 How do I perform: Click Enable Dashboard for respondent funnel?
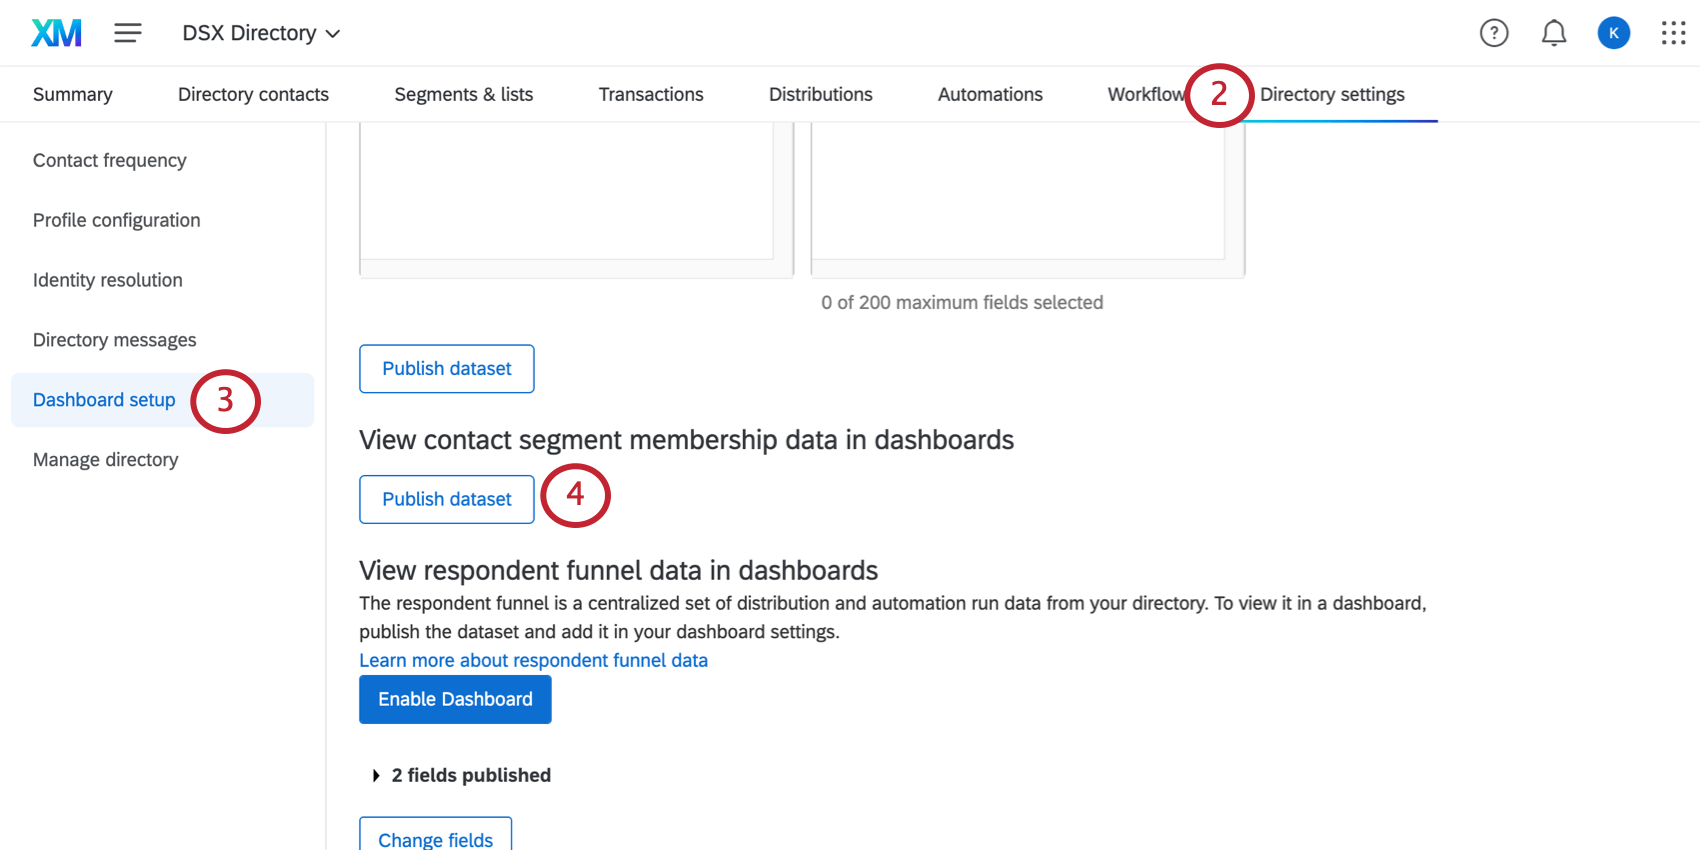point(455,699)
